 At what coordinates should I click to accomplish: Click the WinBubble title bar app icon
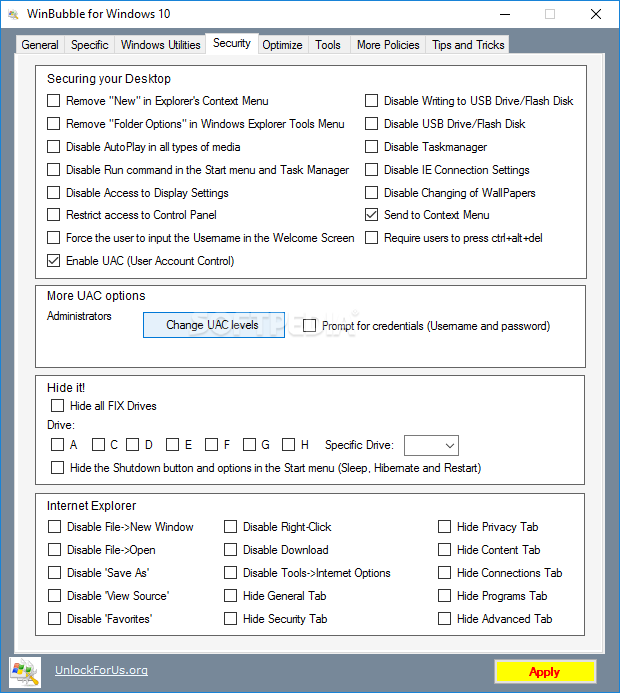[14, 15]
